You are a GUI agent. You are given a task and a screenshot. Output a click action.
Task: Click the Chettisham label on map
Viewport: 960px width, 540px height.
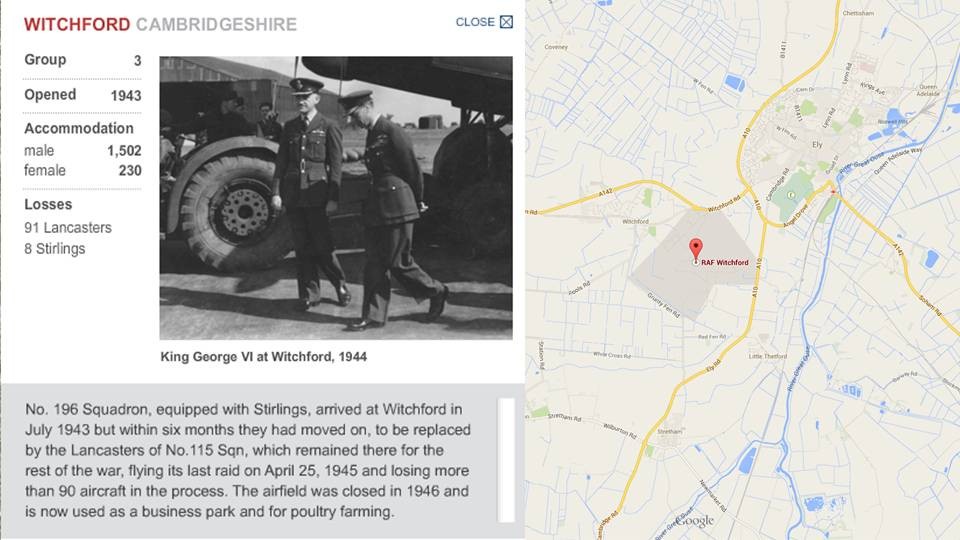(x=858, y=13)
